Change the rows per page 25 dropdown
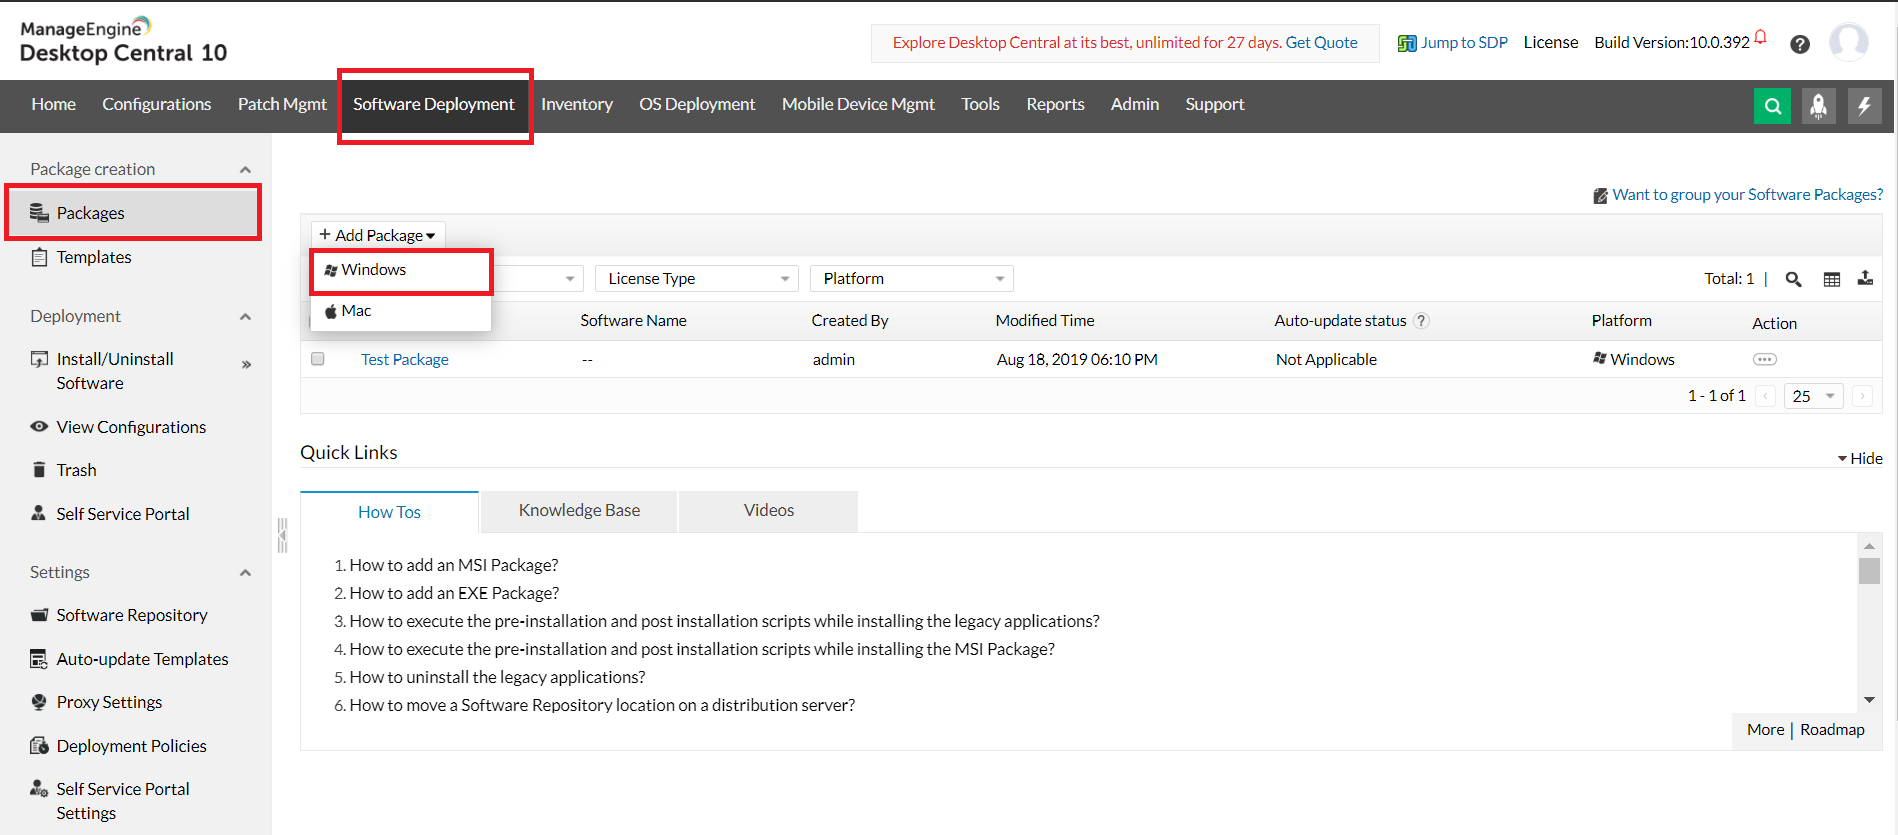Viewport: 1898px width, 835px height. [x=1813, y=396]
